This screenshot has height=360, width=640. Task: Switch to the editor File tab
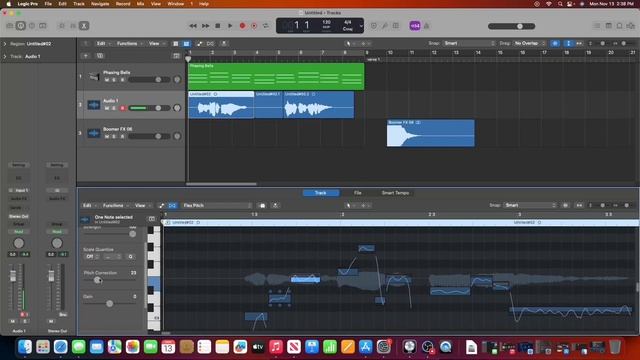click(x=358, y=193)
